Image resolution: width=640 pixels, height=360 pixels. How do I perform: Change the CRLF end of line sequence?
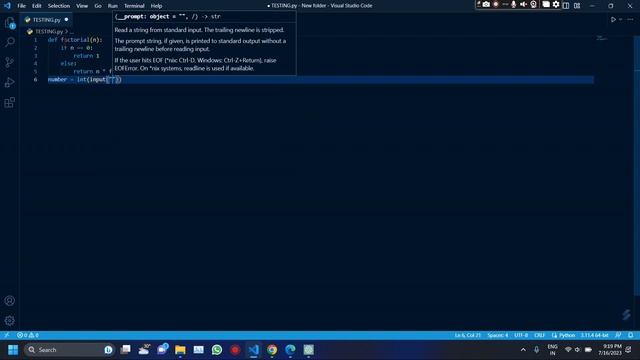coord(539,335)
